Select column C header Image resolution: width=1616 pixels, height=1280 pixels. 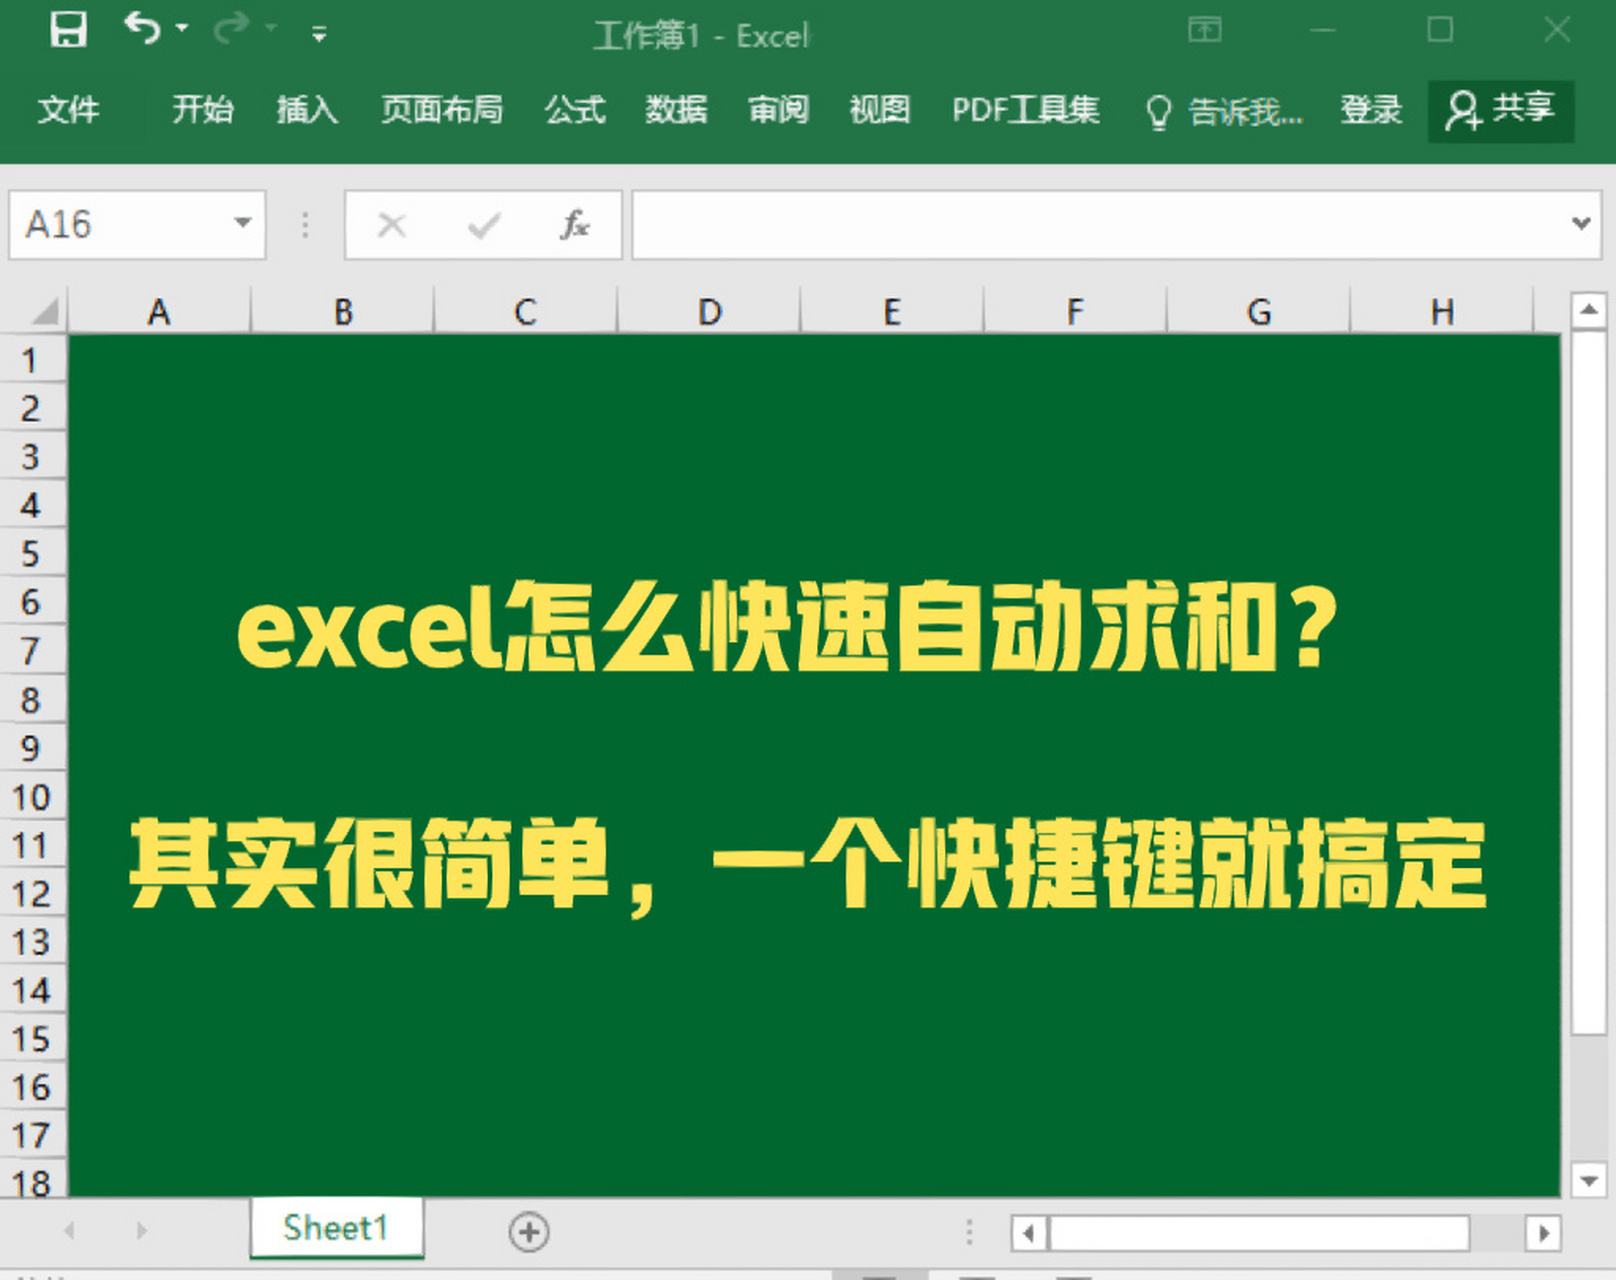[526, 312]
